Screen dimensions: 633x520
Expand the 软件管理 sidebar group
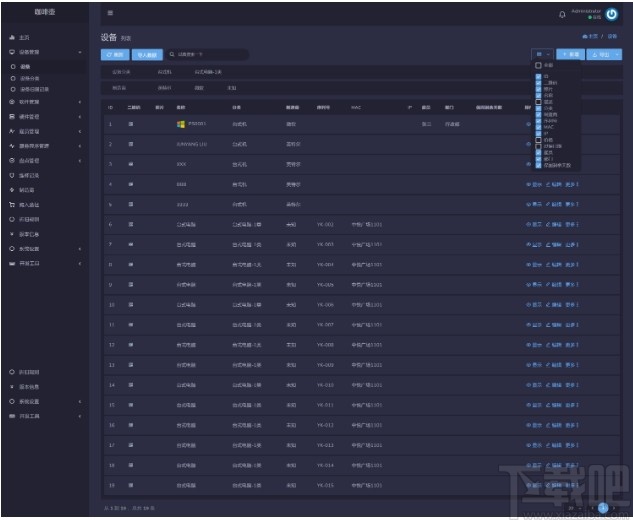pos(80,102)
